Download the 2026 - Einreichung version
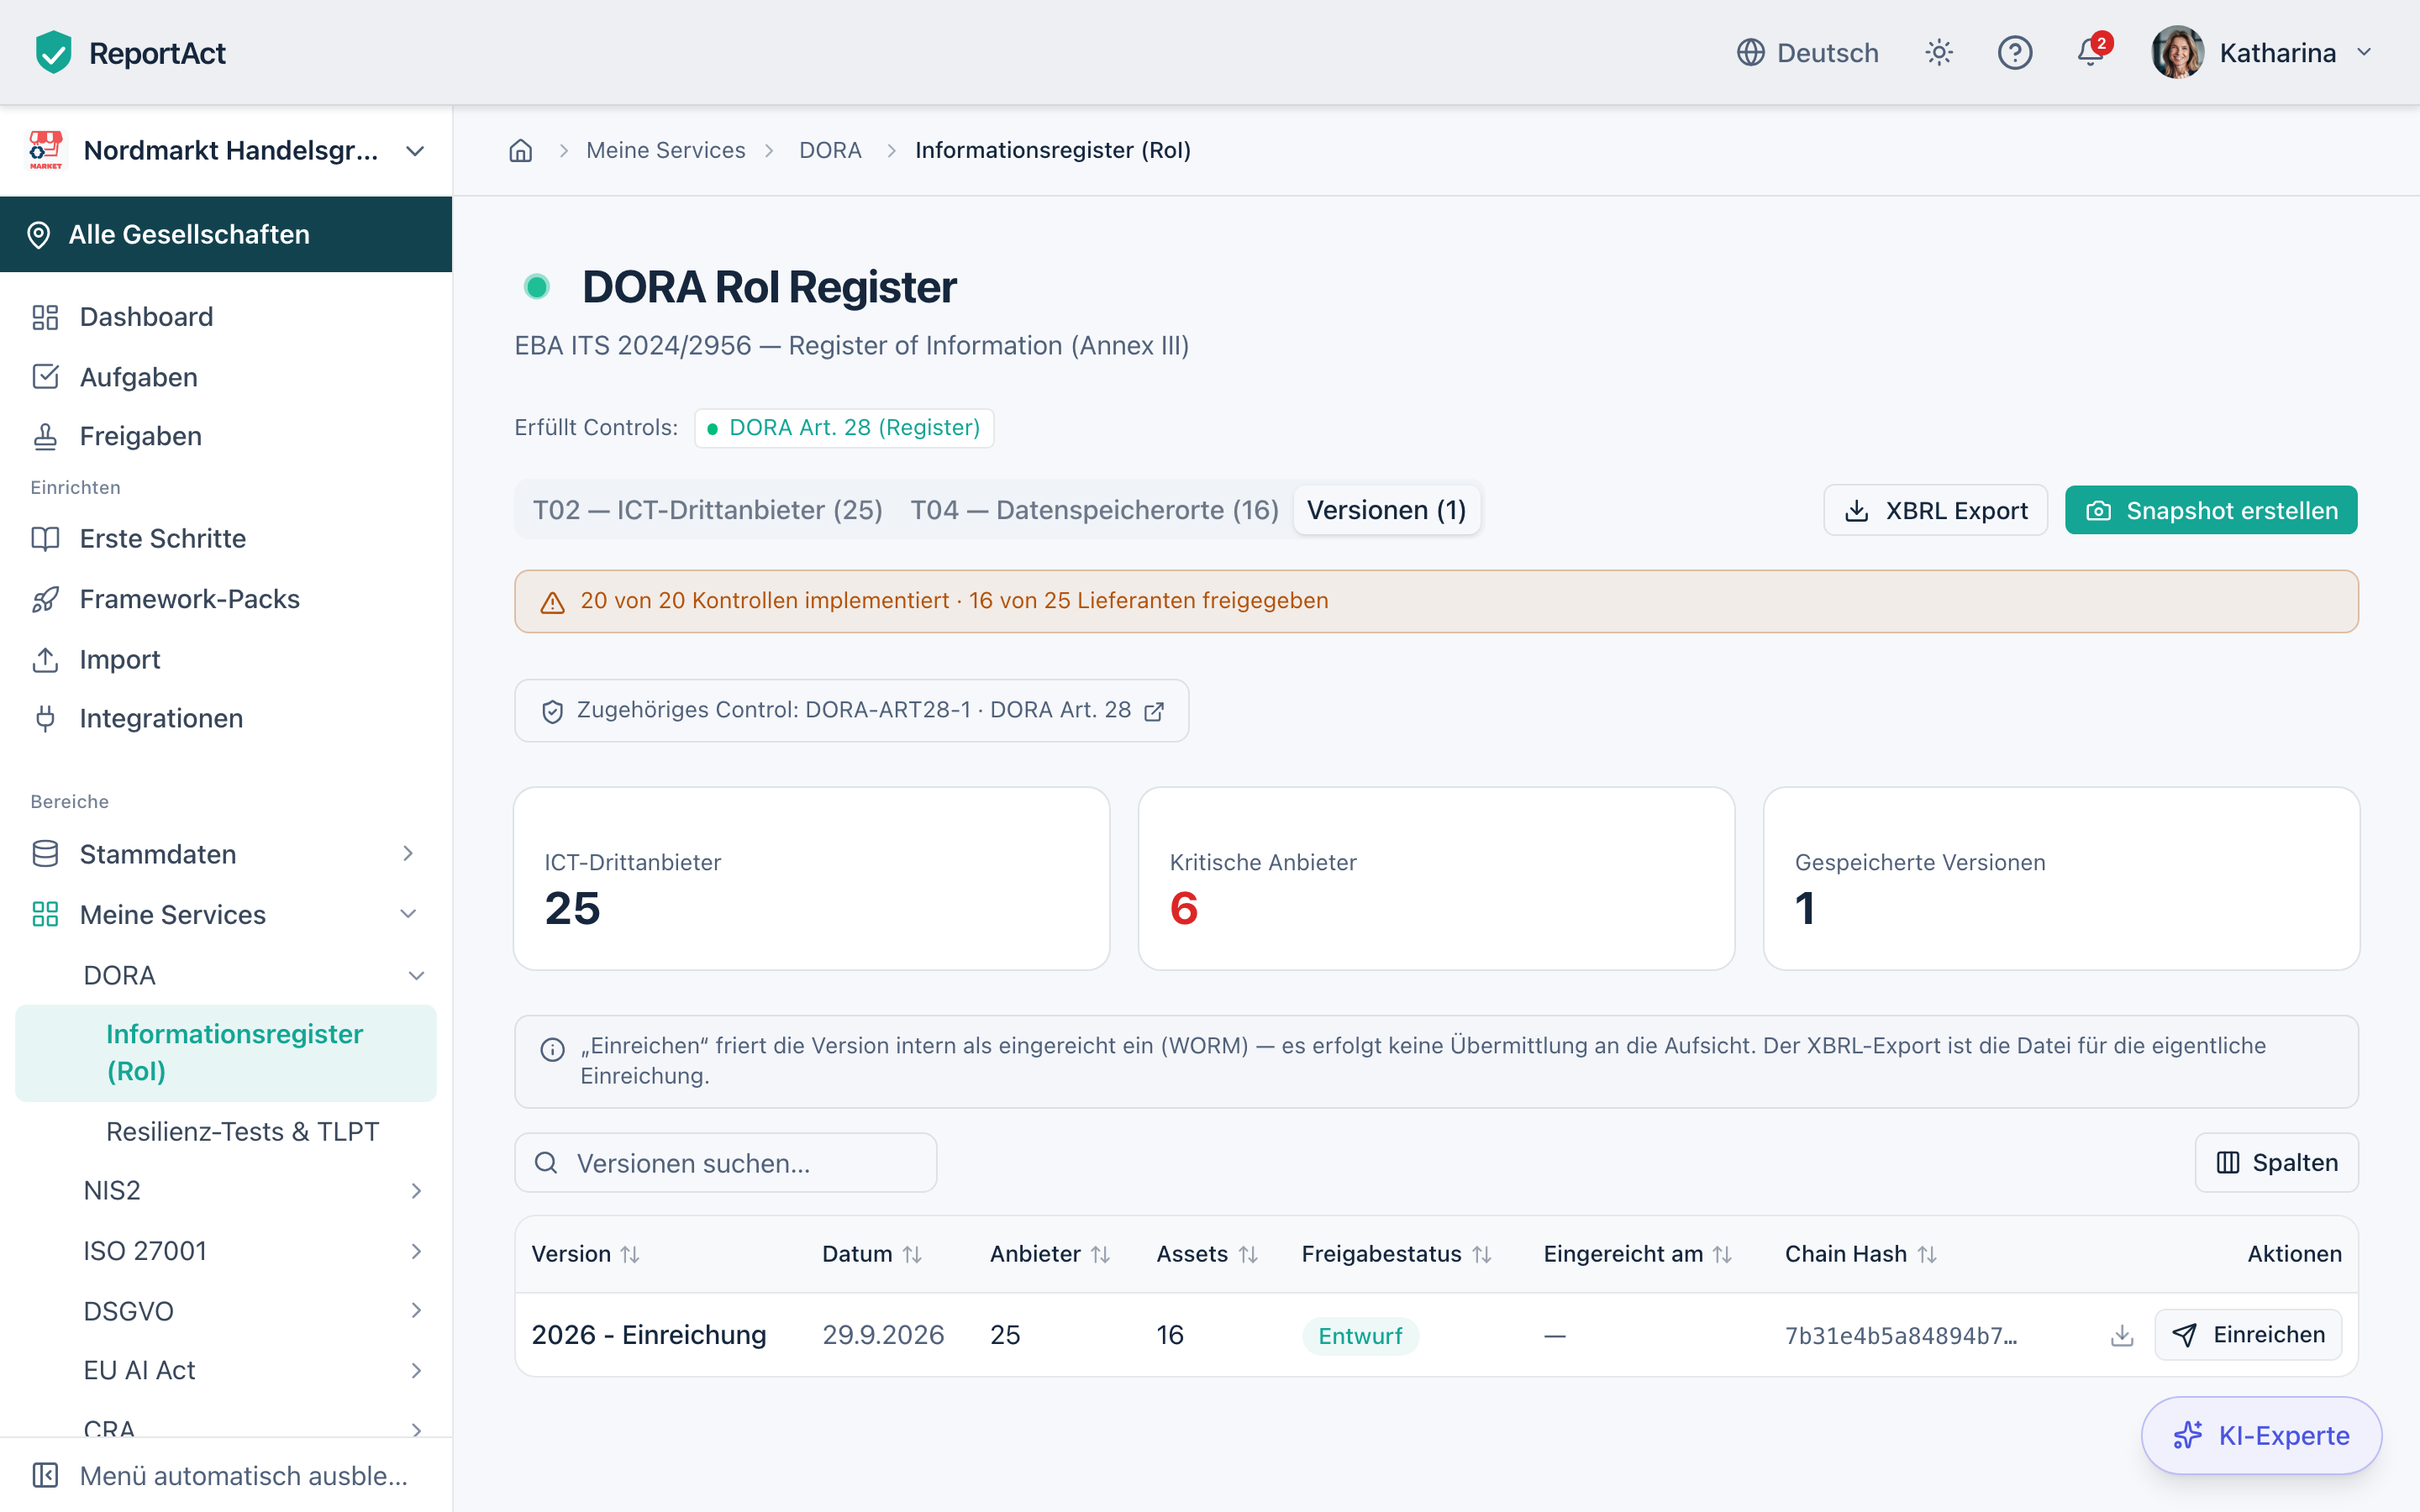This screenshot has width=2420, height=1512. (x=2122, y=1335)
